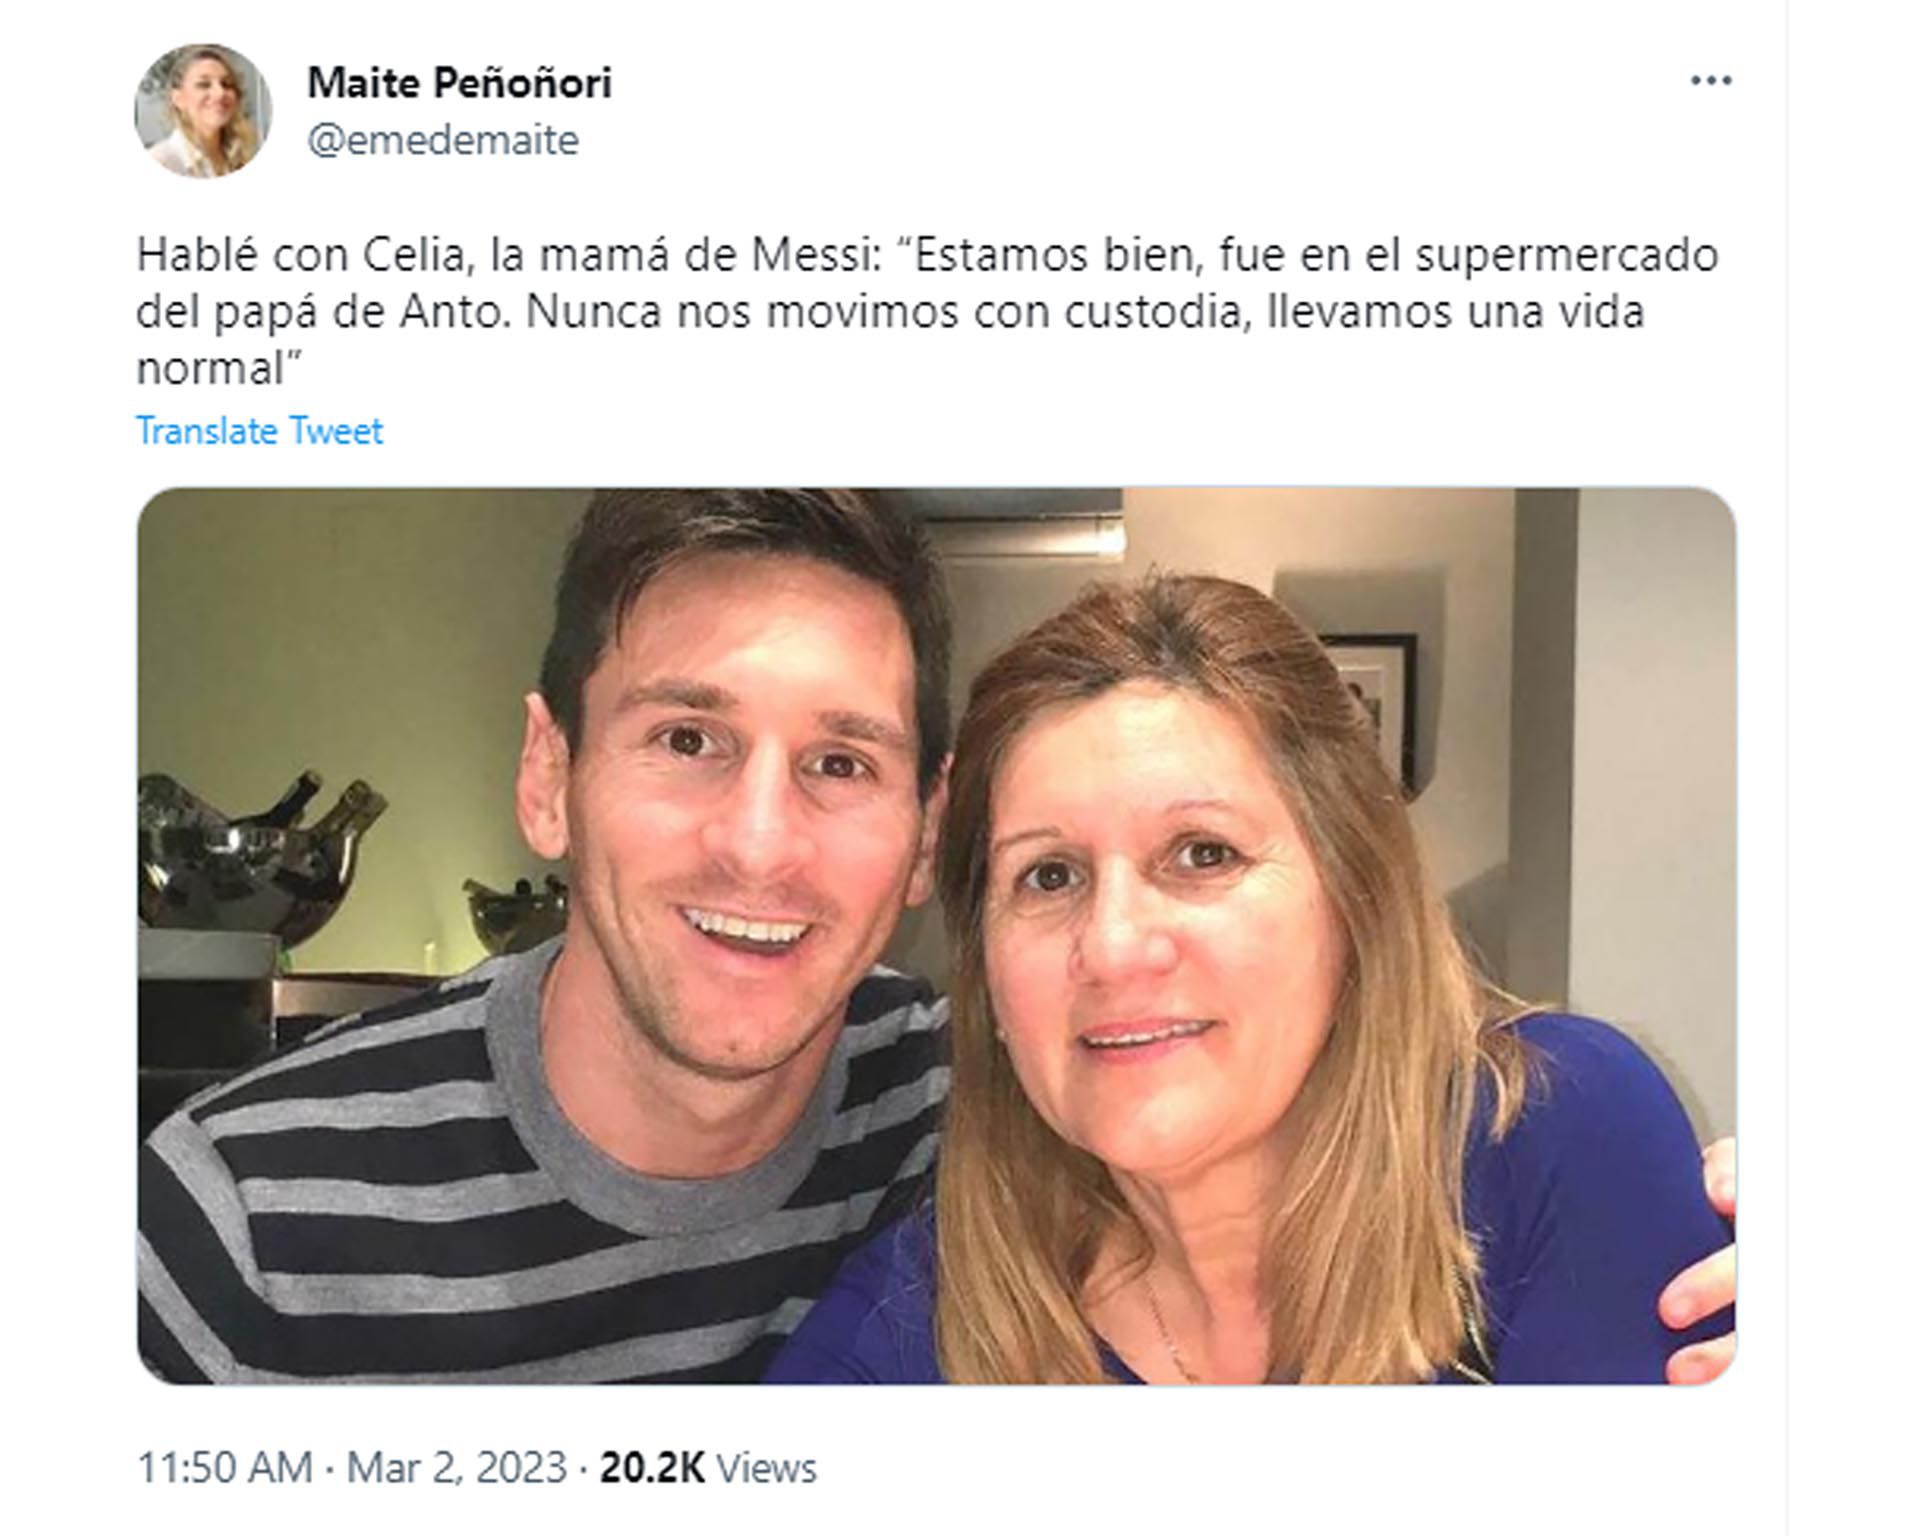Click Maite Peñoñori's round profile avatar
Image resolution: width=1920 pixels, height=1536 pixels.
(x=203, y=111)
